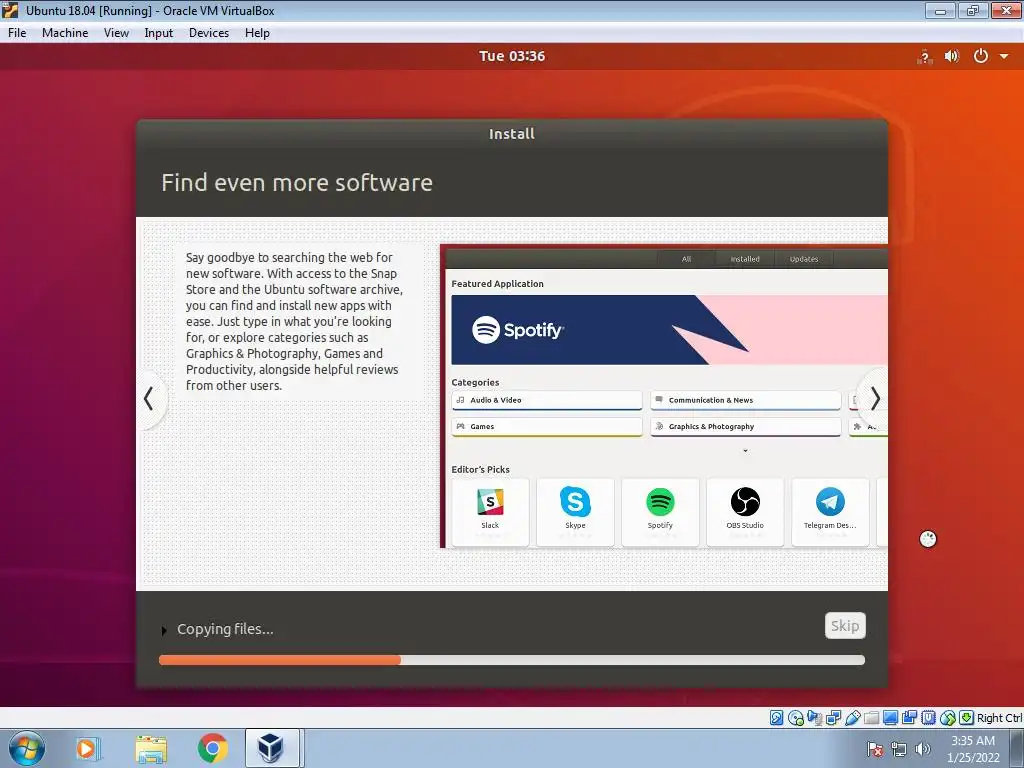Open Google Chrome from taskbar
The image size is (1024, 768).
[213, 748]
